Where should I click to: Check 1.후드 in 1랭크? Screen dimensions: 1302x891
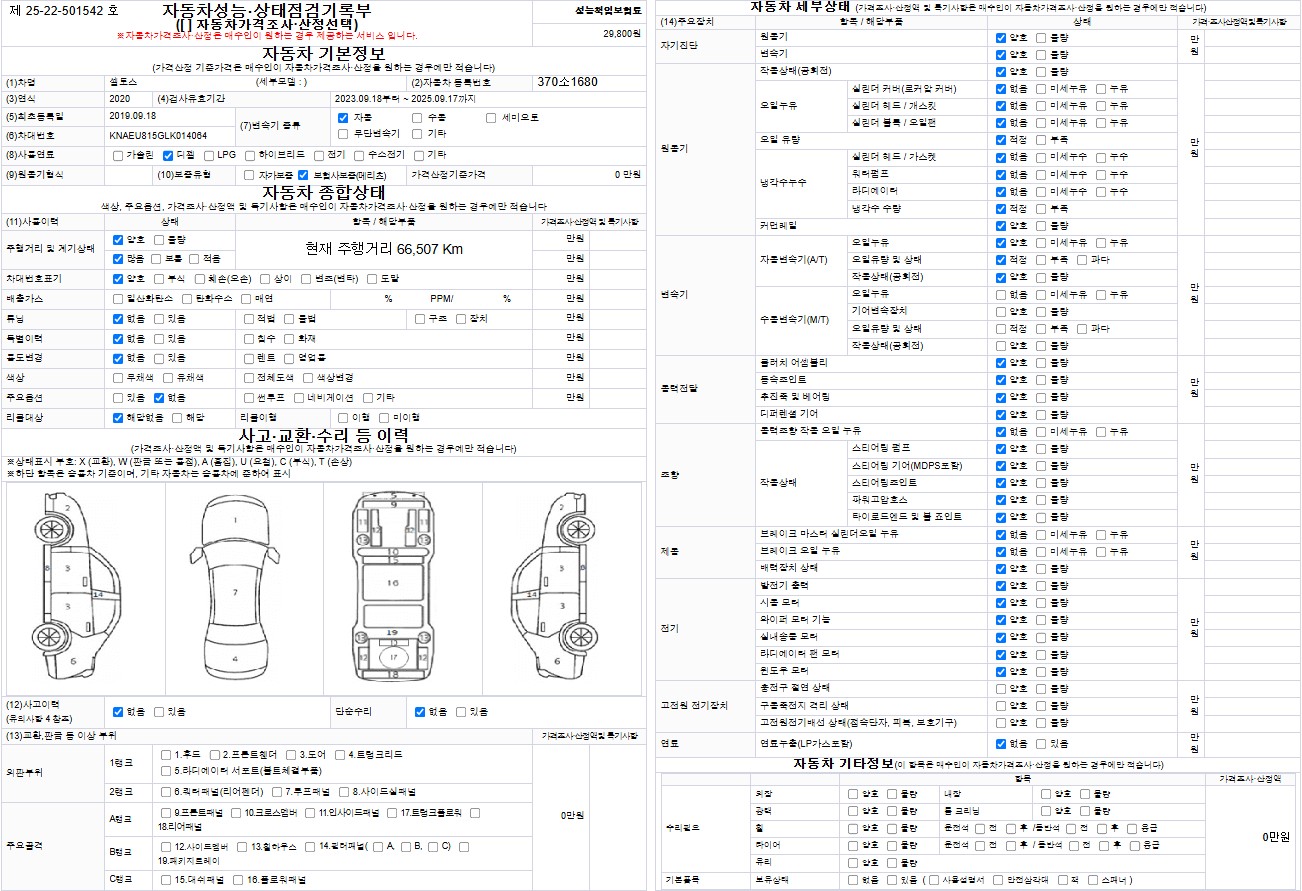pos(166,754)
